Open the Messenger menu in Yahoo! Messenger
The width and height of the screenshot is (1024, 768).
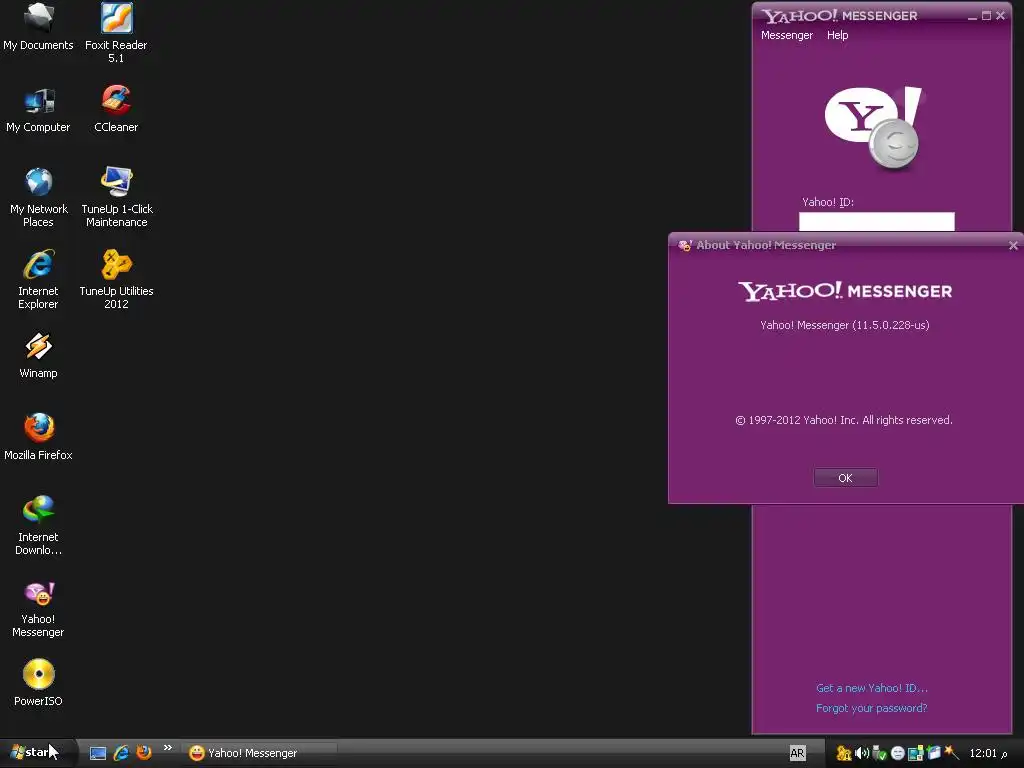coord(786,35)
